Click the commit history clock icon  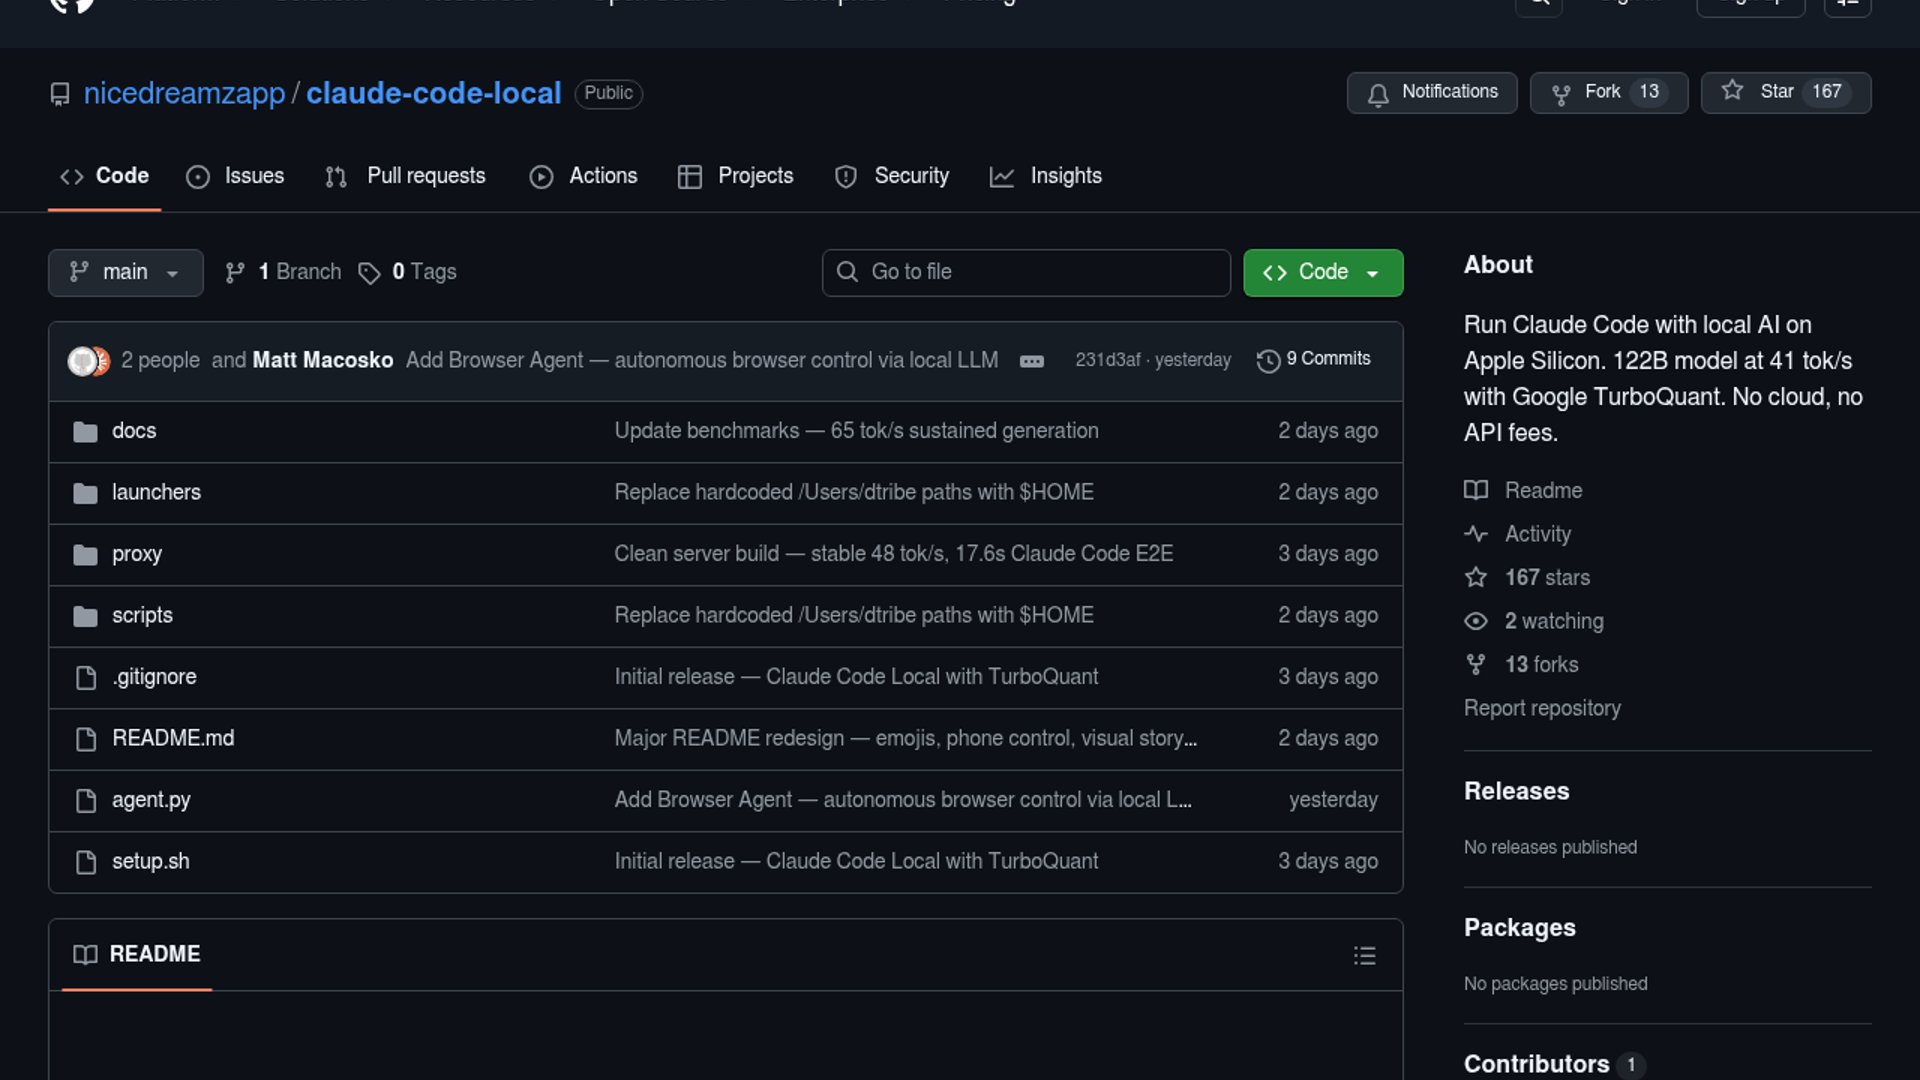(1268, 361)
